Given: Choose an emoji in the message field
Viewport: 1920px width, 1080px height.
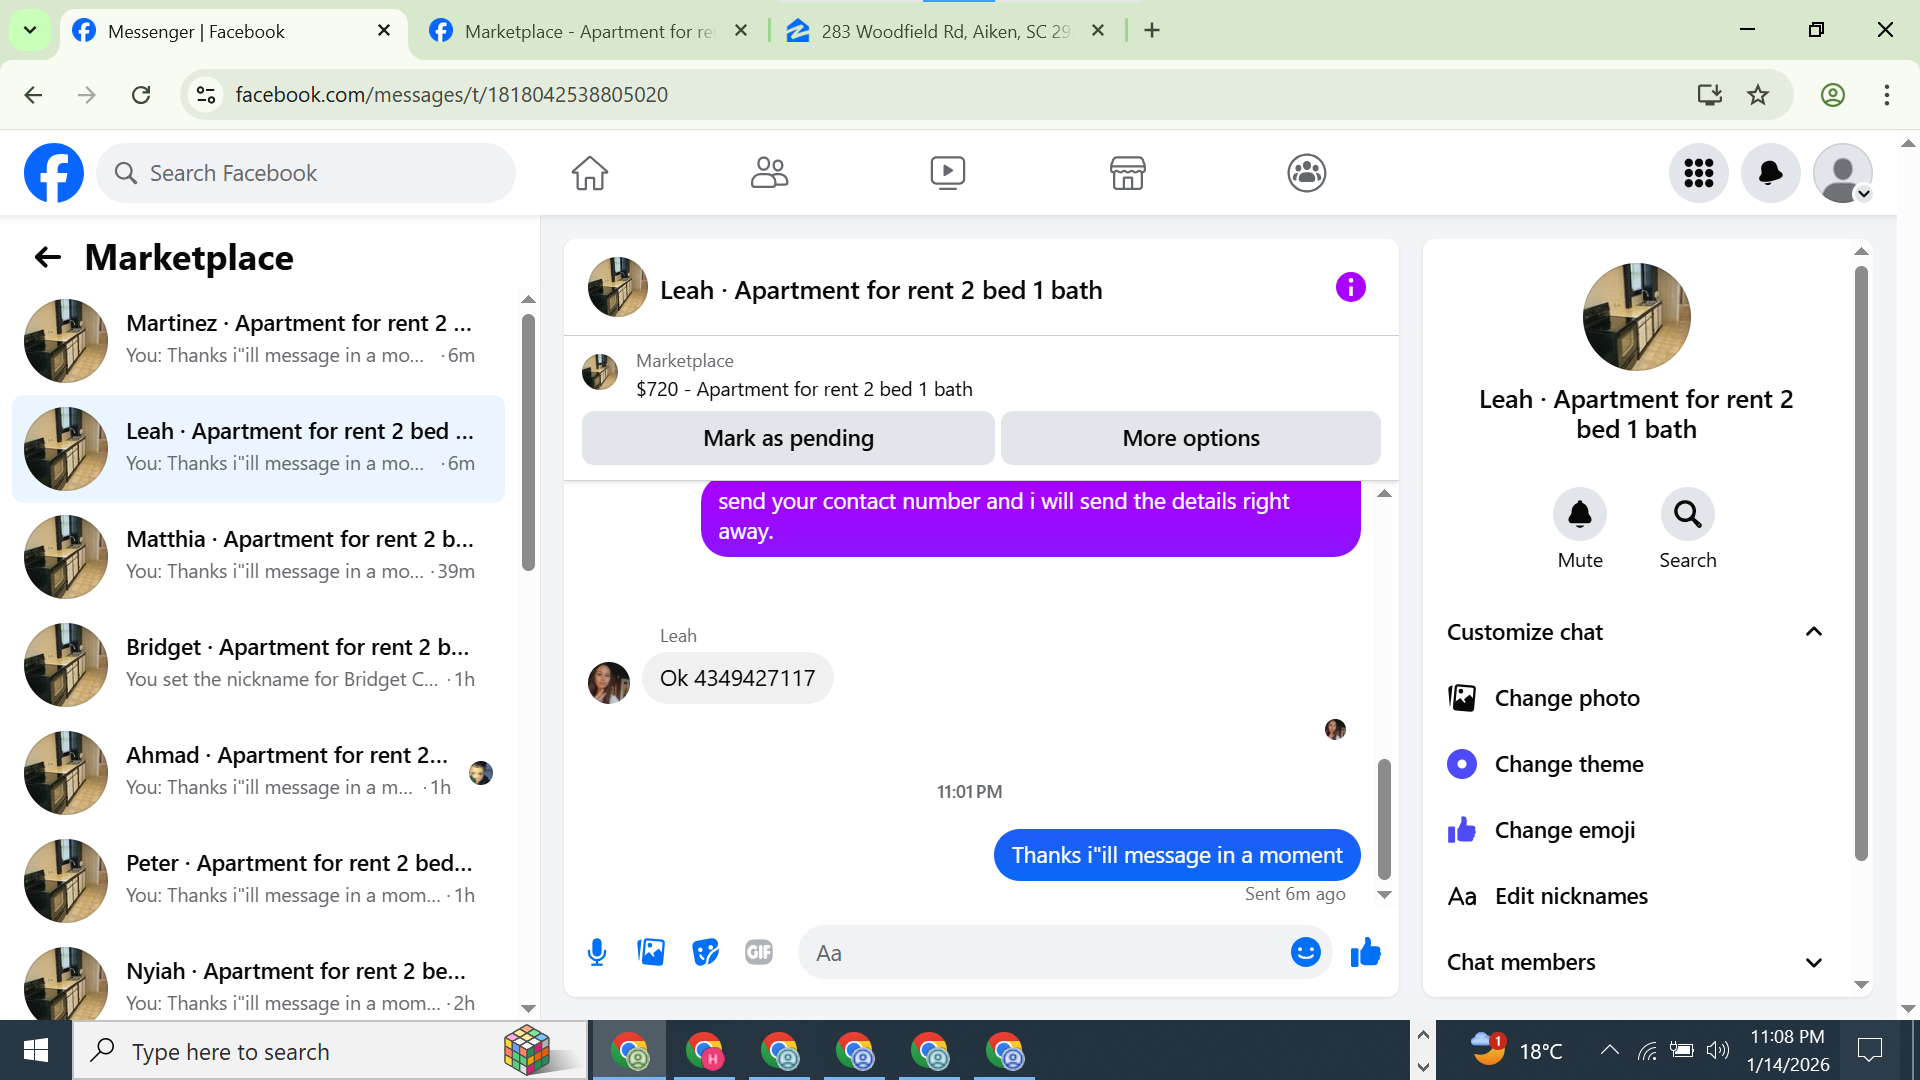Looking at the screenshot, I should [x=1305, y=952].
